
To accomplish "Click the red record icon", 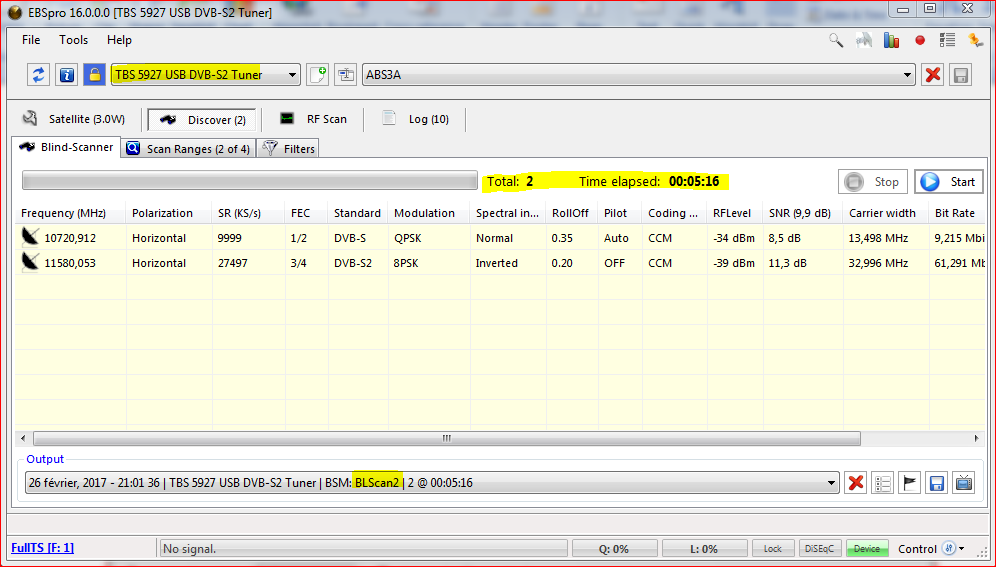I will (920, 40).
